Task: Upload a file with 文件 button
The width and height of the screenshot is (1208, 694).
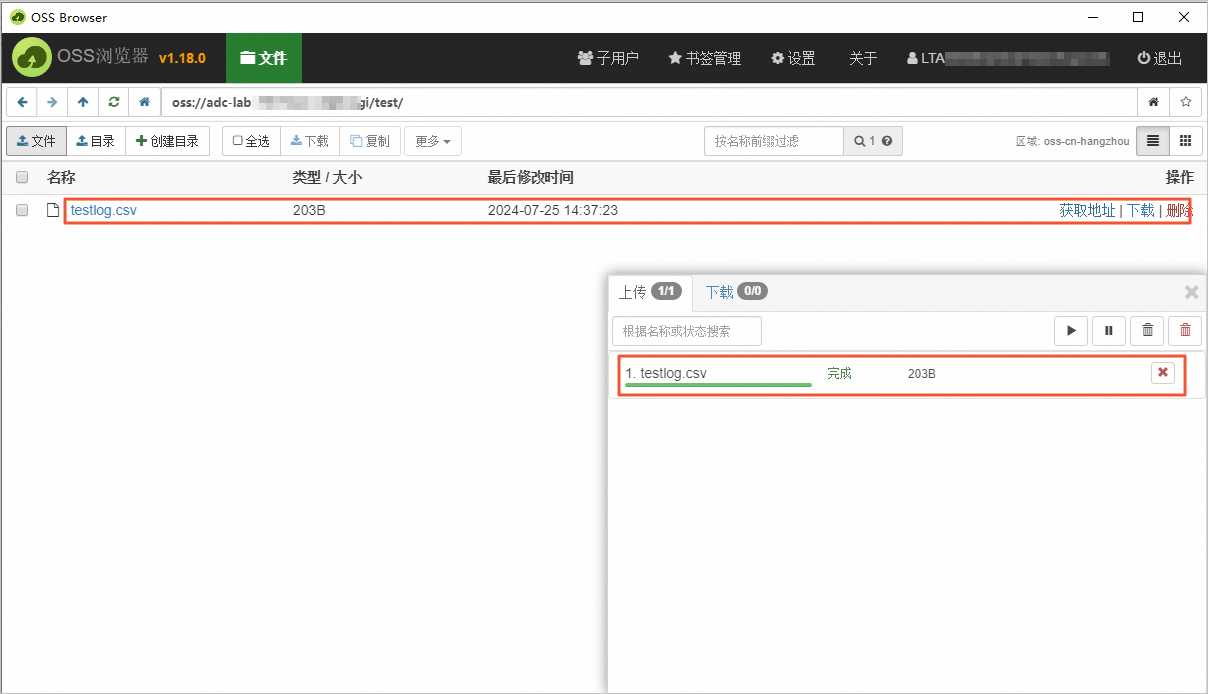Action: tap(37, 141)
